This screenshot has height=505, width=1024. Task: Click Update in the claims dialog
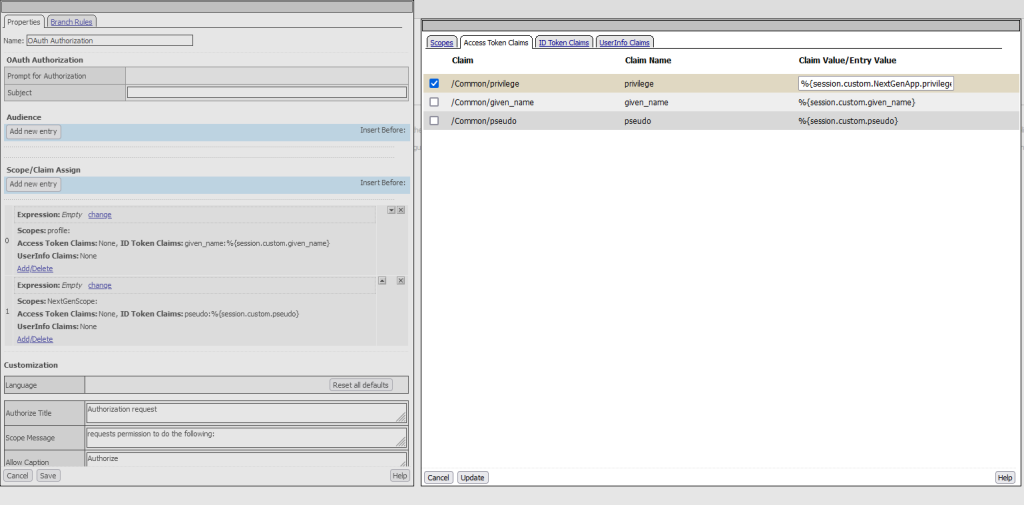point(472,478)
